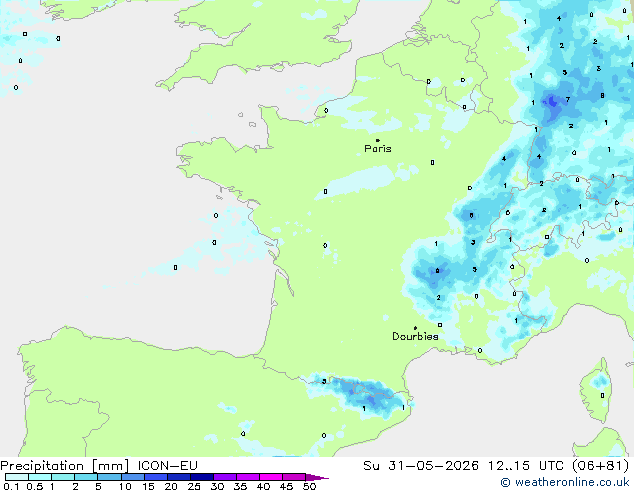The width and height of the screenshot is (634, 490).
Task: Click legend swatch between 40 and 45
Action: pyautogui.click(x=271, y=477)
